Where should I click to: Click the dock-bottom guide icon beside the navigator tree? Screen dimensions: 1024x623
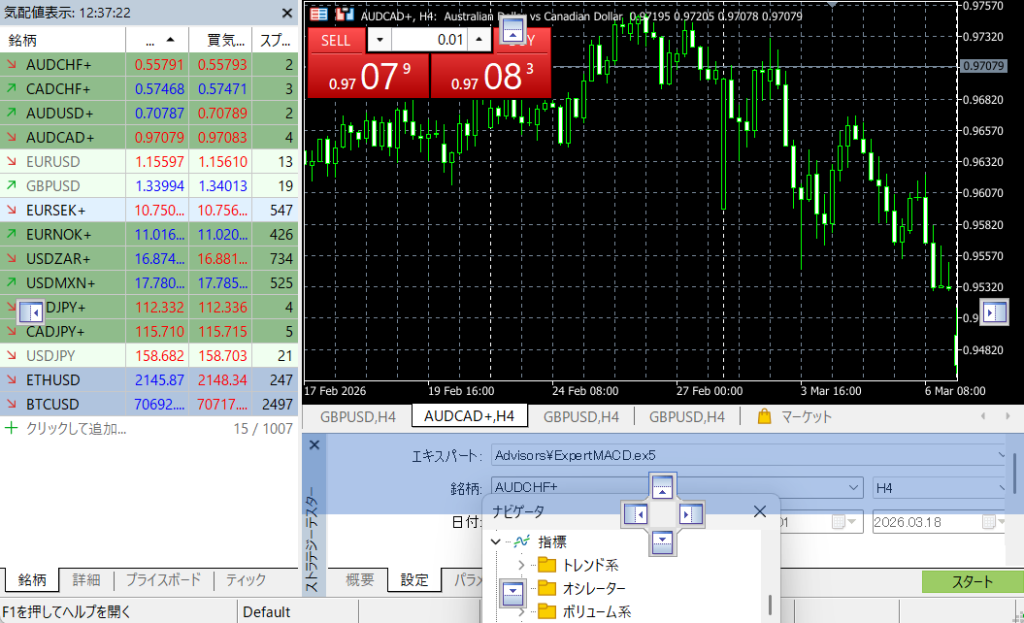(512, 593)
